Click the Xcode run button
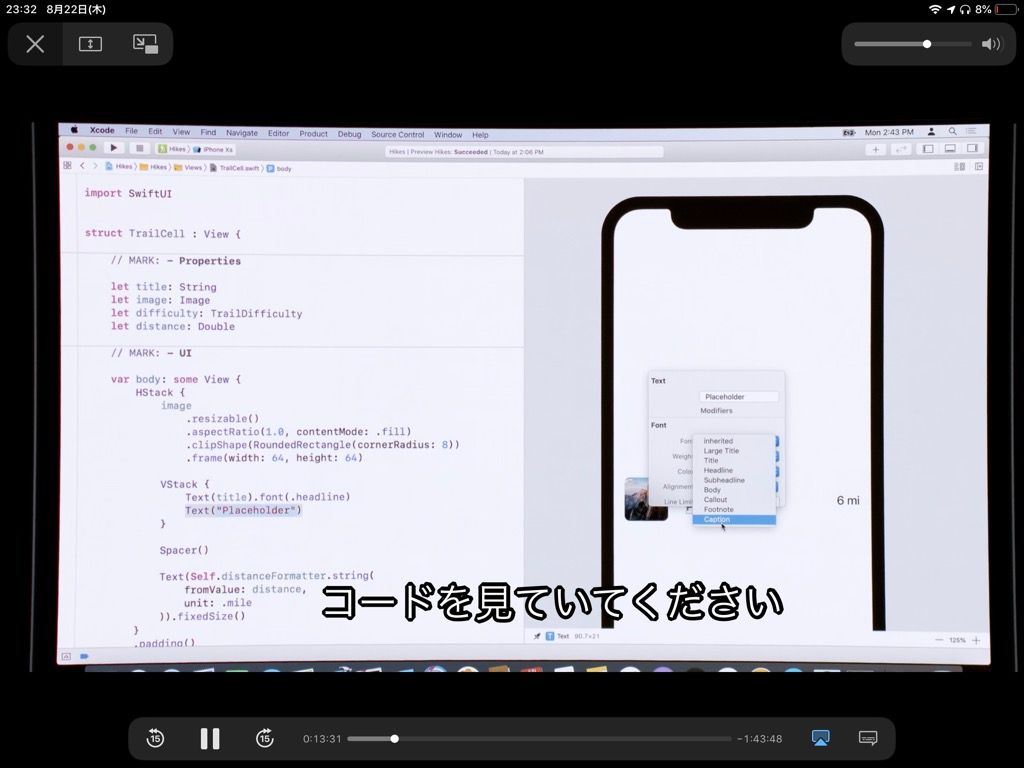The width and height of the screenshot is (1024, 768). tap(114, 148)
